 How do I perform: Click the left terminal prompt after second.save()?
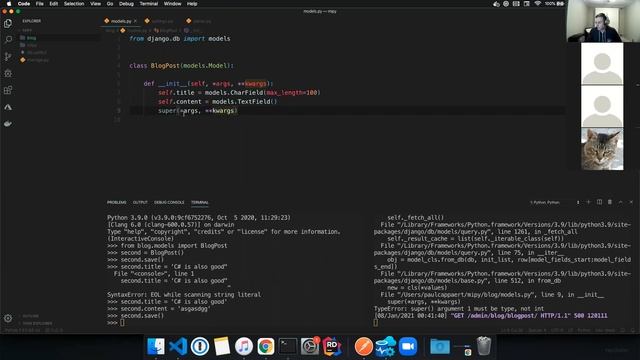[122, 323]
